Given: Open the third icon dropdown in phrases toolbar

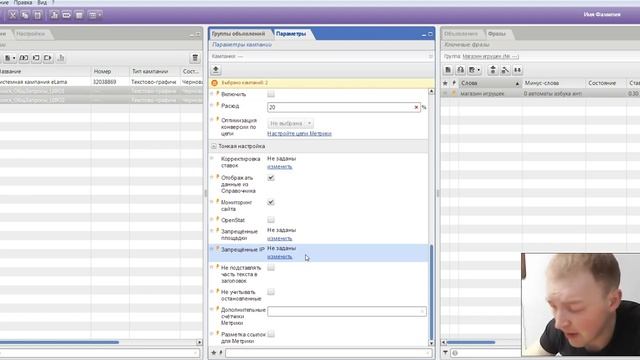Looking at the screenshot, I should (474, 70).
